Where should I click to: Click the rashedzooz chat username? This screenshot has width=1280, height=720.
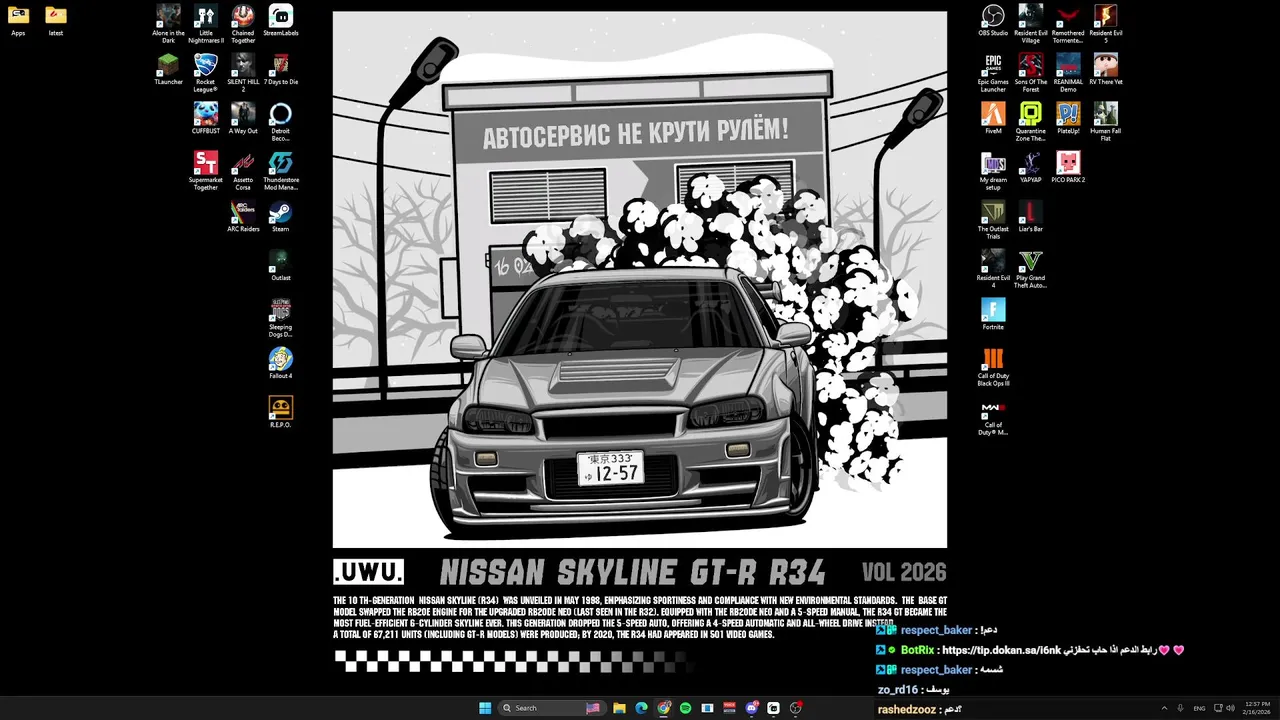coord(907,710)
